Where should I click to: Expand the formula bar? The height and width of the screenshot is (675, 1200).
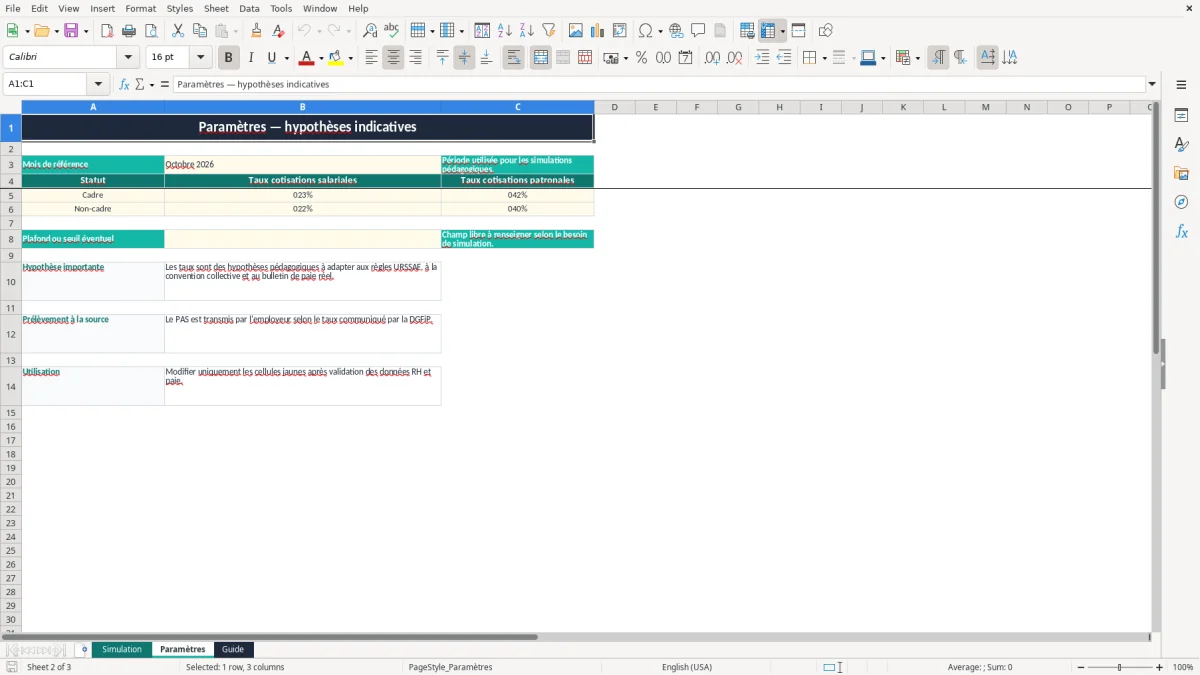(1152, 84)
